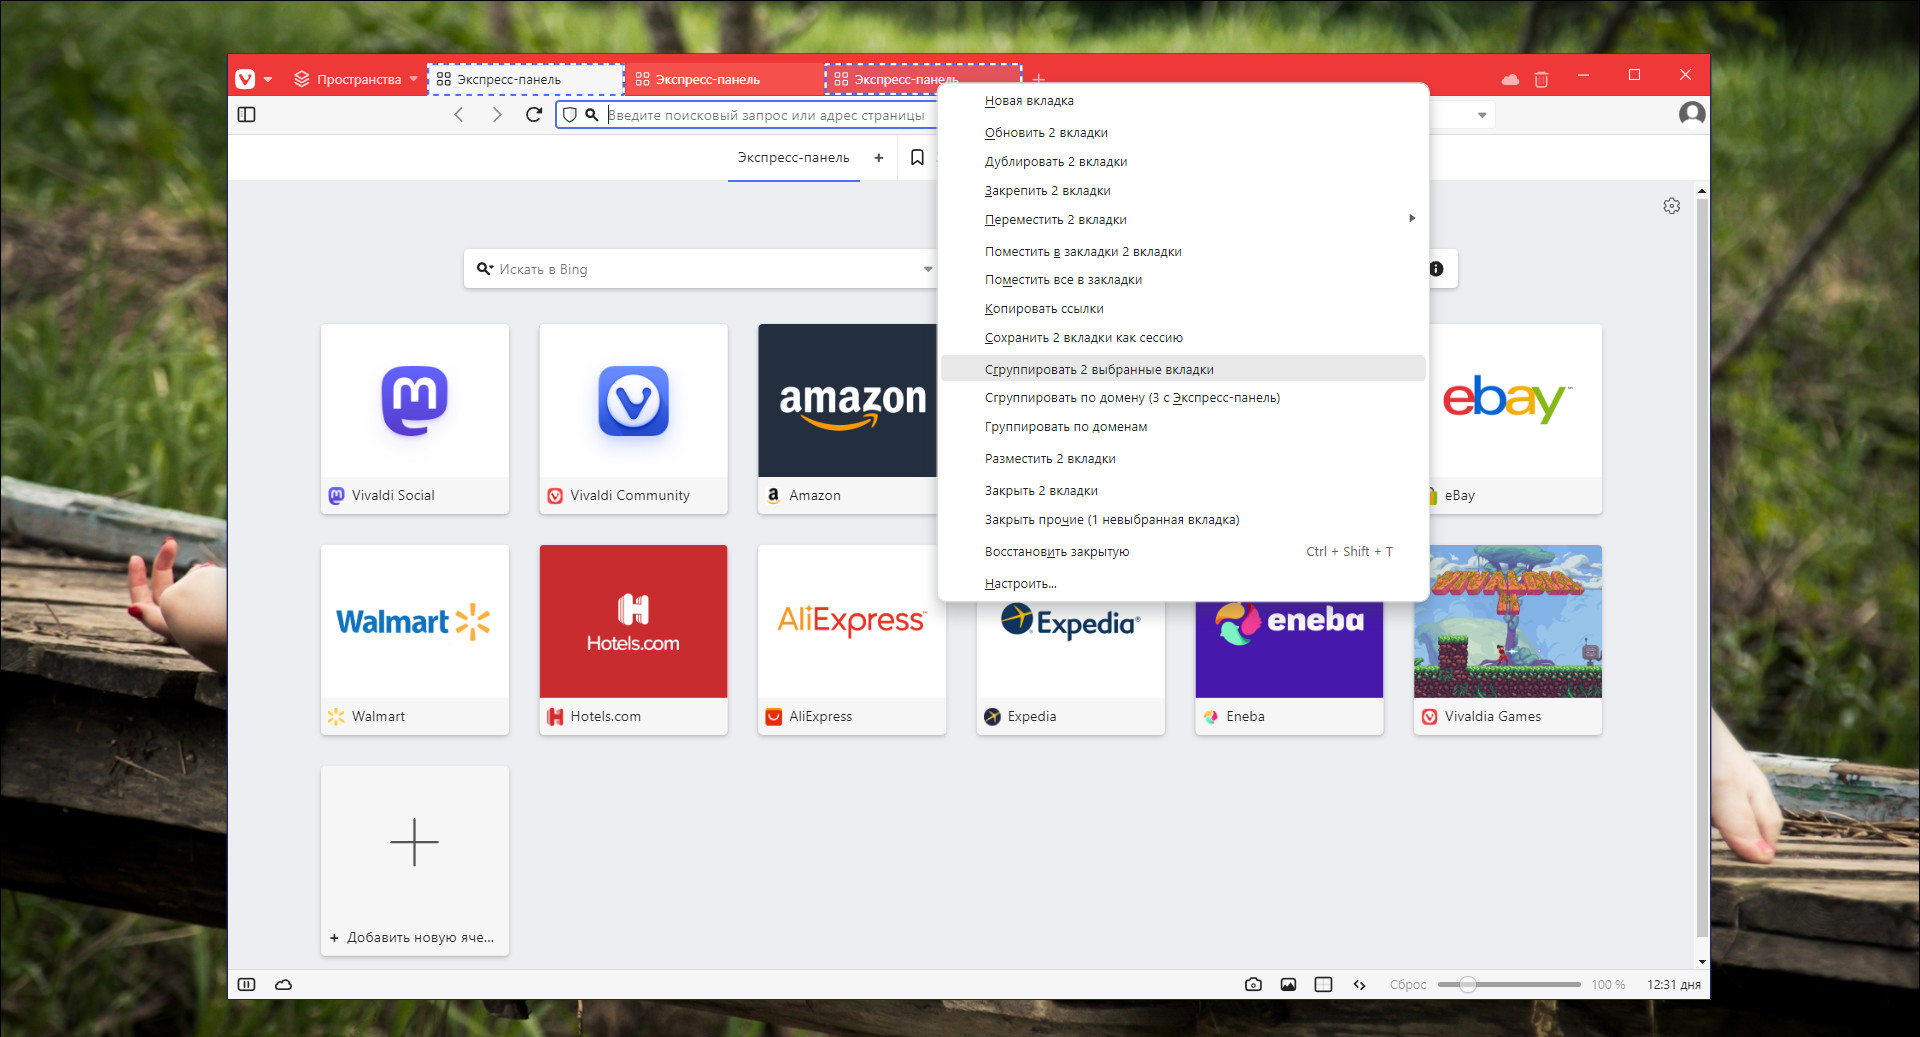Viewport: 1920px width, 1037px height.
Task: Choose Закрыть прочие (1 невыбранная вкладка)
Action: pos(1183,520)
